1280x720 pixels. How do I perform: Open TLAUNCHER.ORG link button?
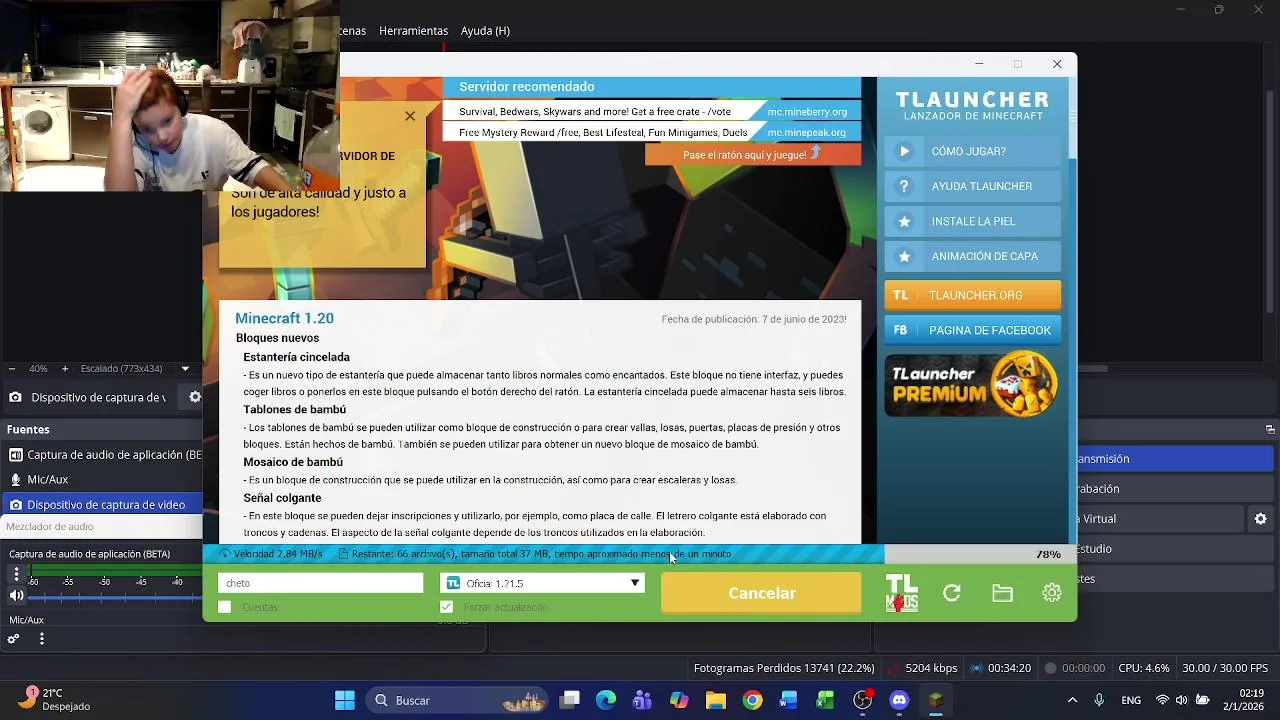[972, 295]
